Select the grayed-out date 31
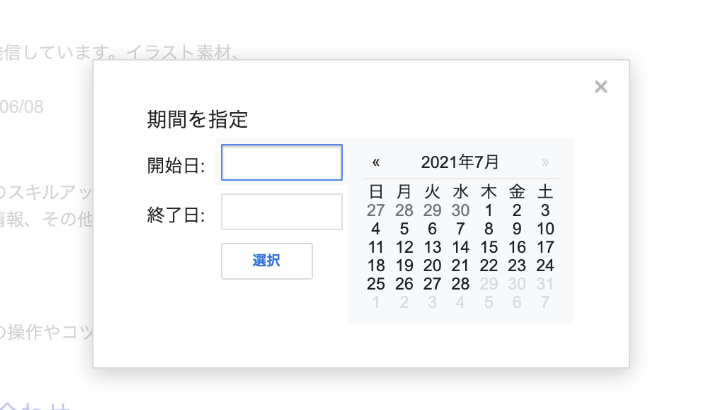Screen dimensions: 728x410 [x=545, y=284]
